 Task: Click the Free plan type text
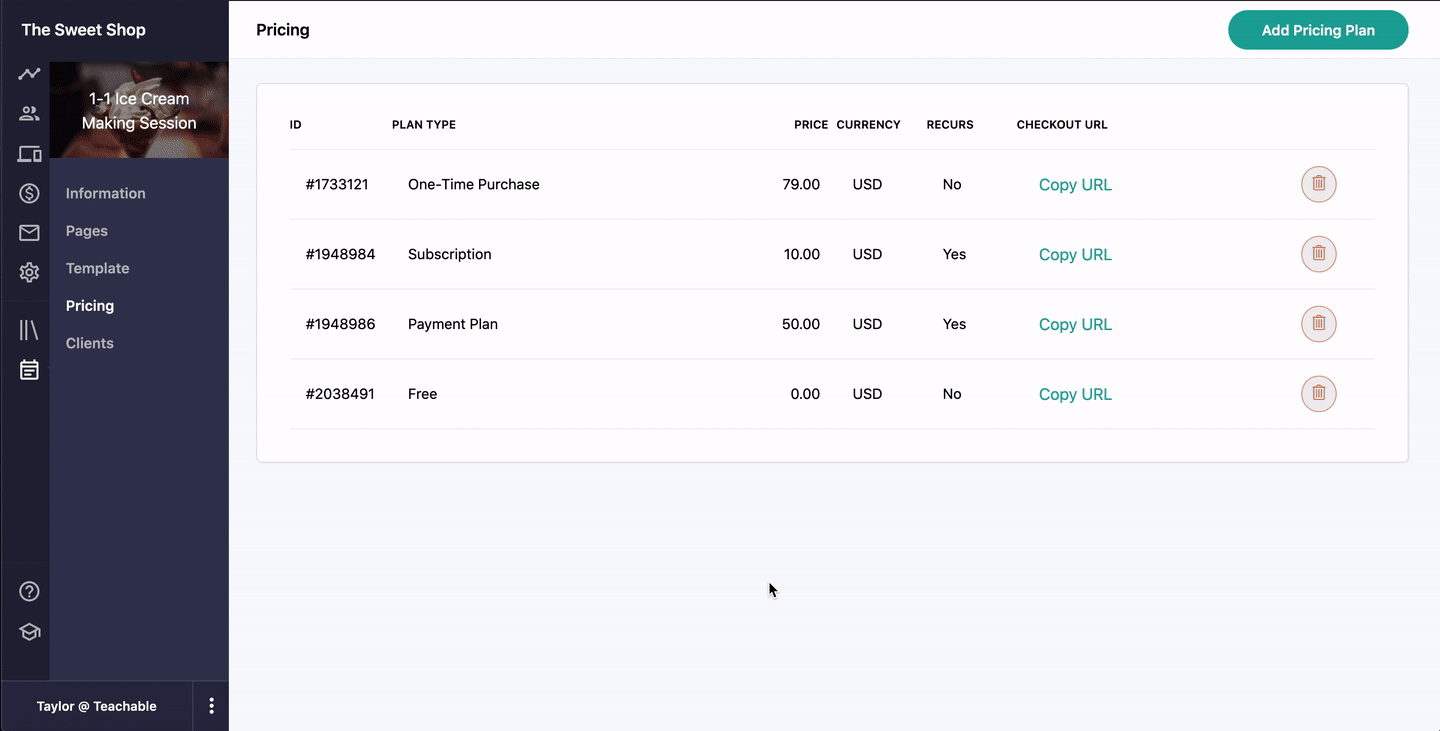422,394
